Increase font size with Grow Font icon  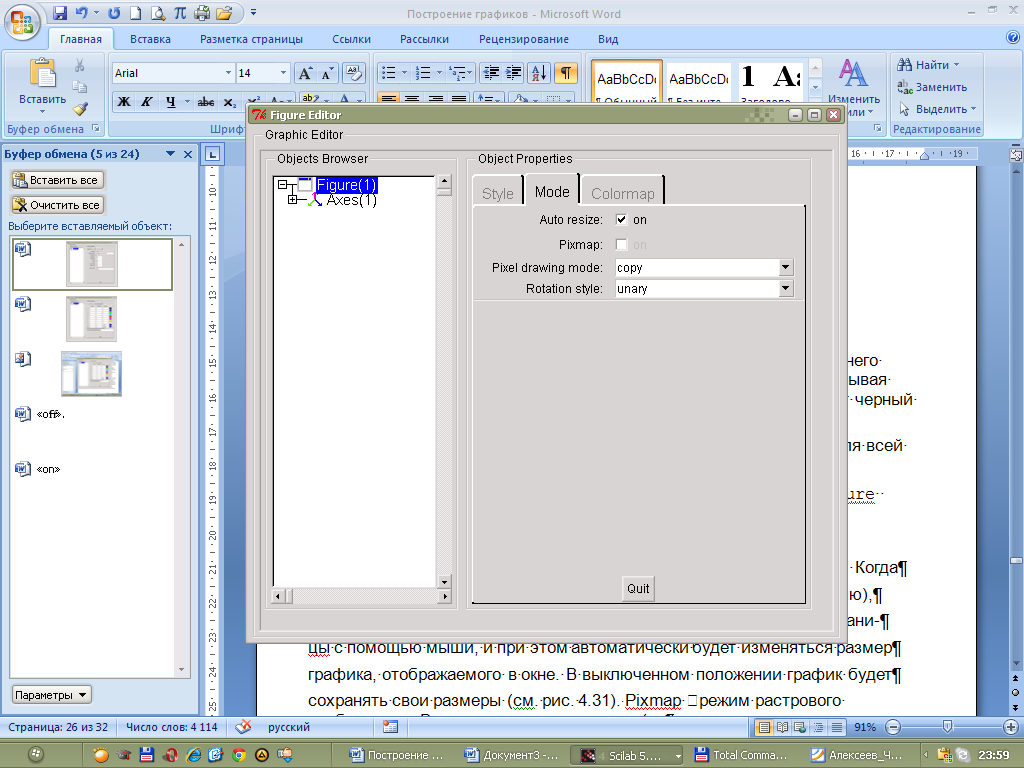click(305, 73)
